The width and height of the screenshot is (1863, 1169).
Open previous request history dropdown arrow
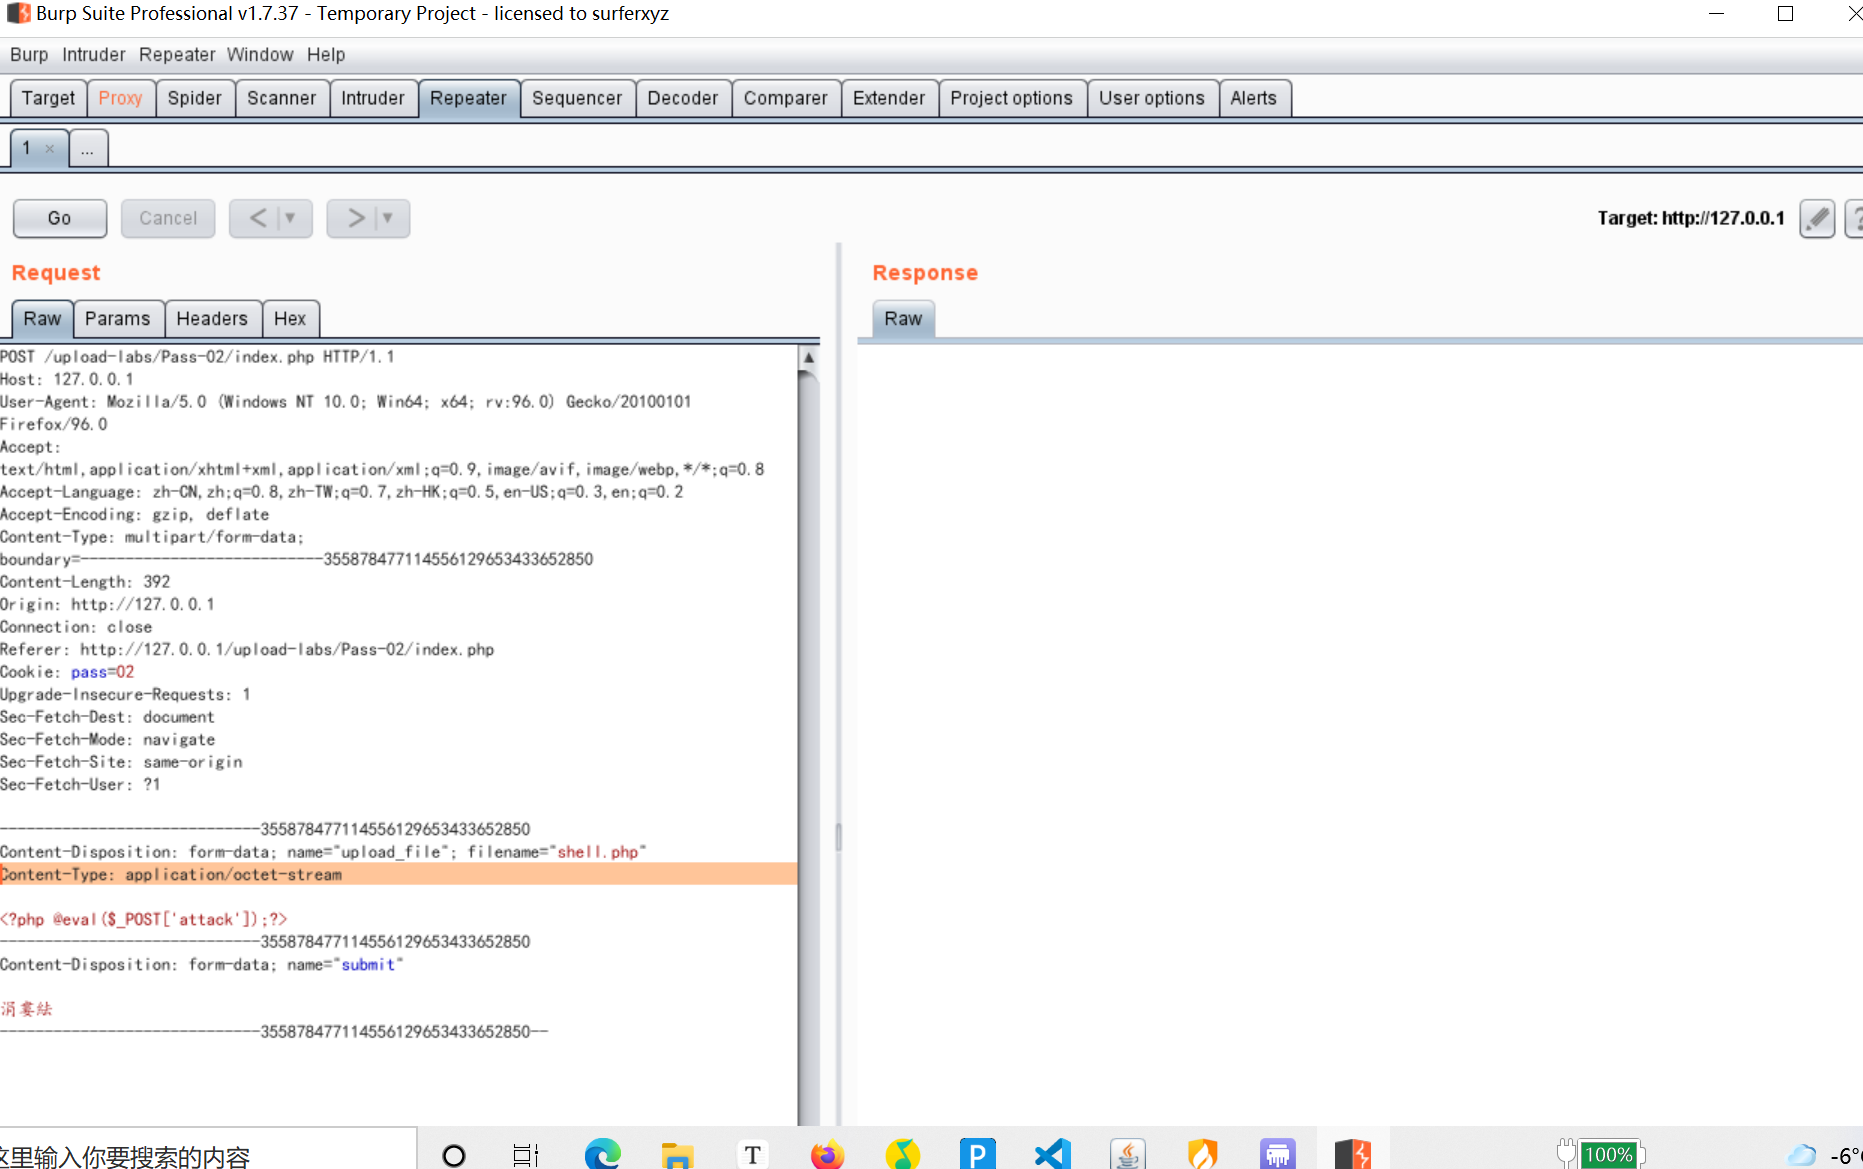click(x=291, y=218)
